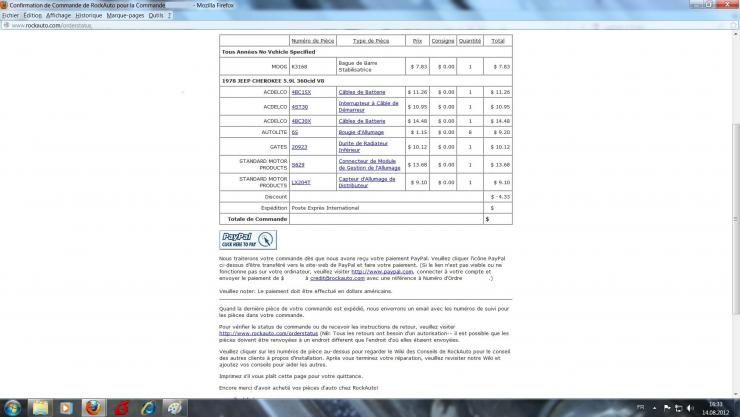This screenshot has height=417, width=740.
Task: Open the Edition menu
Action: point(33,16)
